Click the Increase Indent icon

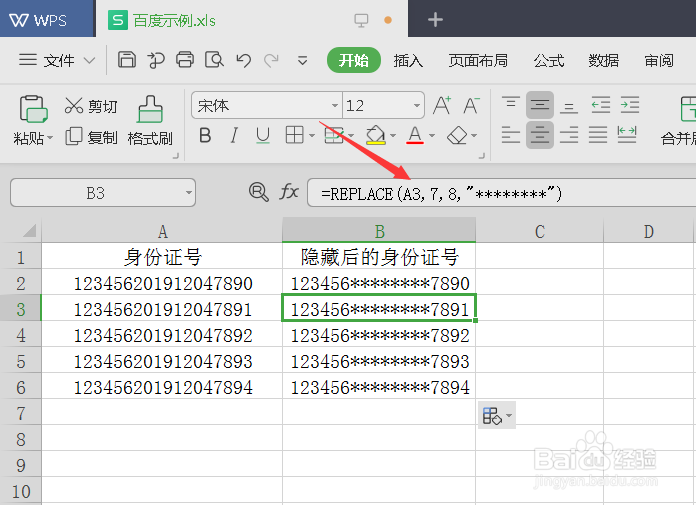629,105
